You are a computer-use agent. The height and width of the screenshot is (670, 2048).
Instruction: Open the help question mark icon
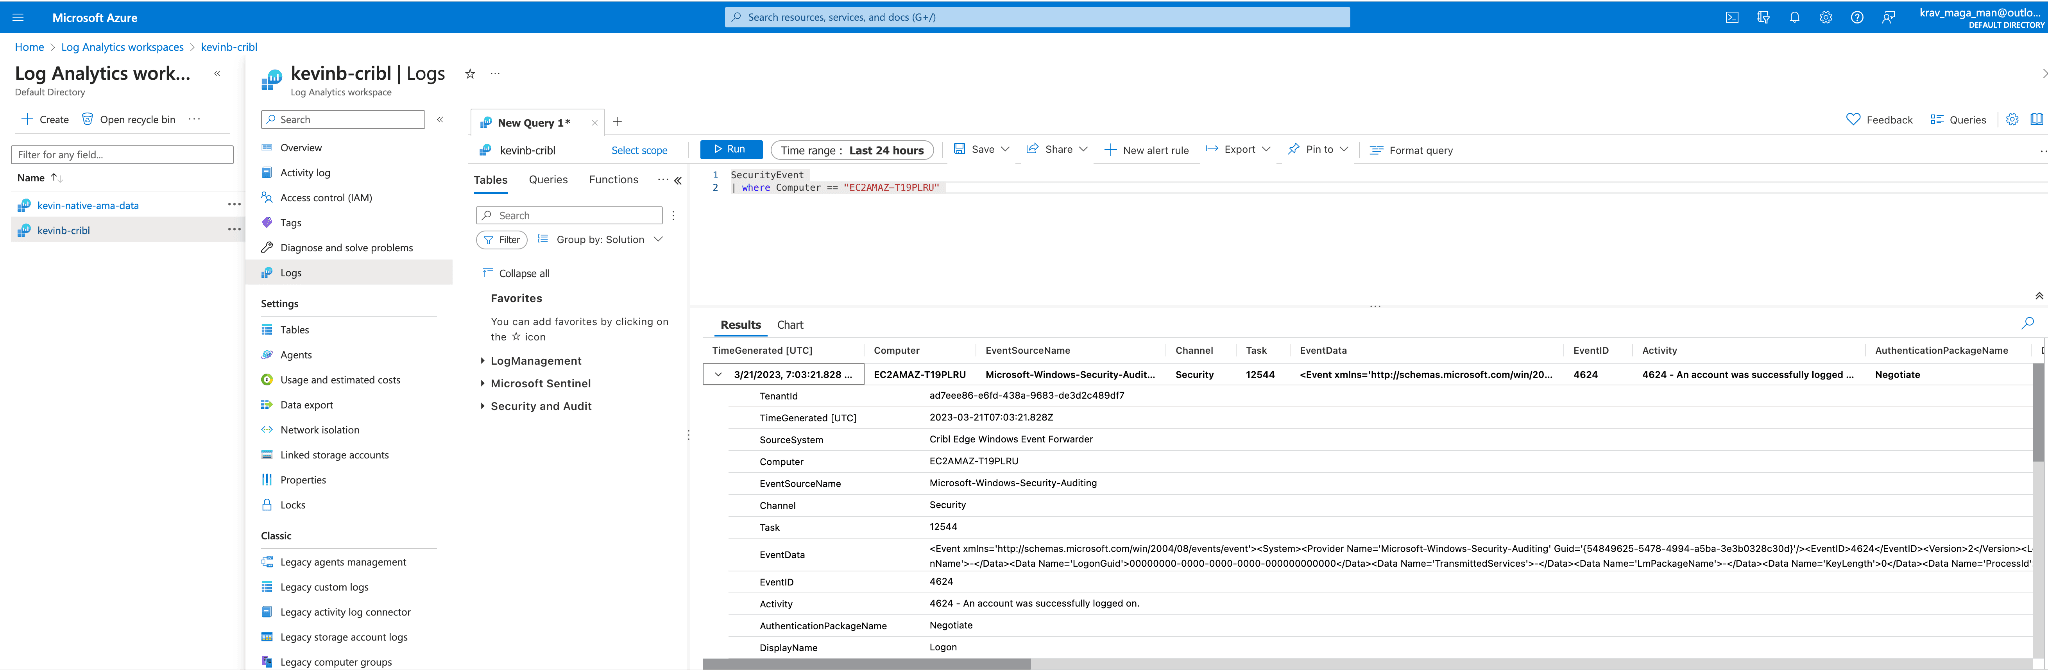[1857, 17]
